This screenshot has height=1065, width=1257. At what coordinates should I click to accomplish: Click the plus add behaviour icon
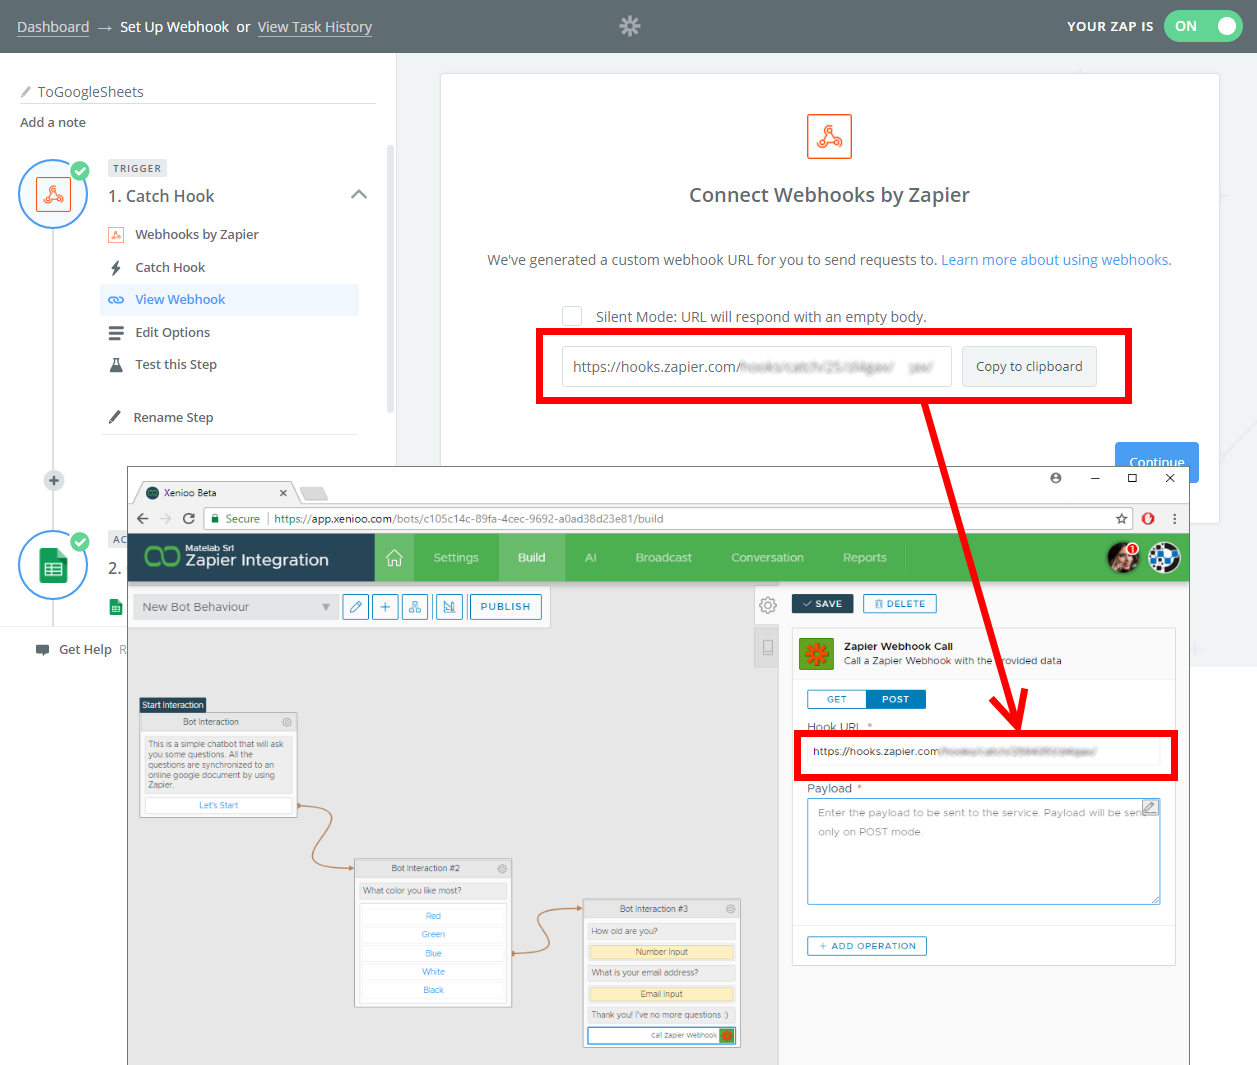[x=385, y=607]
